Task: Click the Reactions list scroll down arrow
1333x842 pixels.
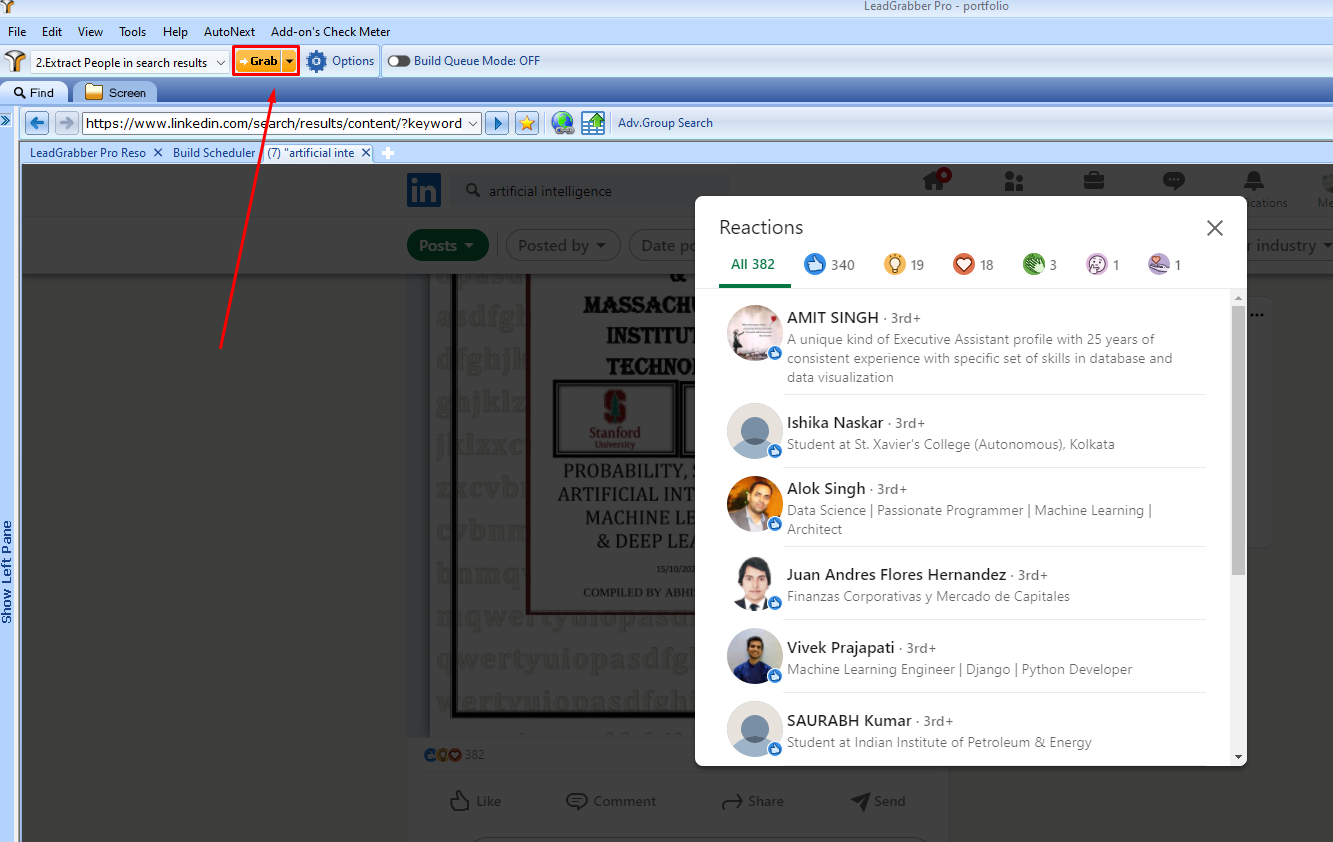Action: tap(1238, 757)
